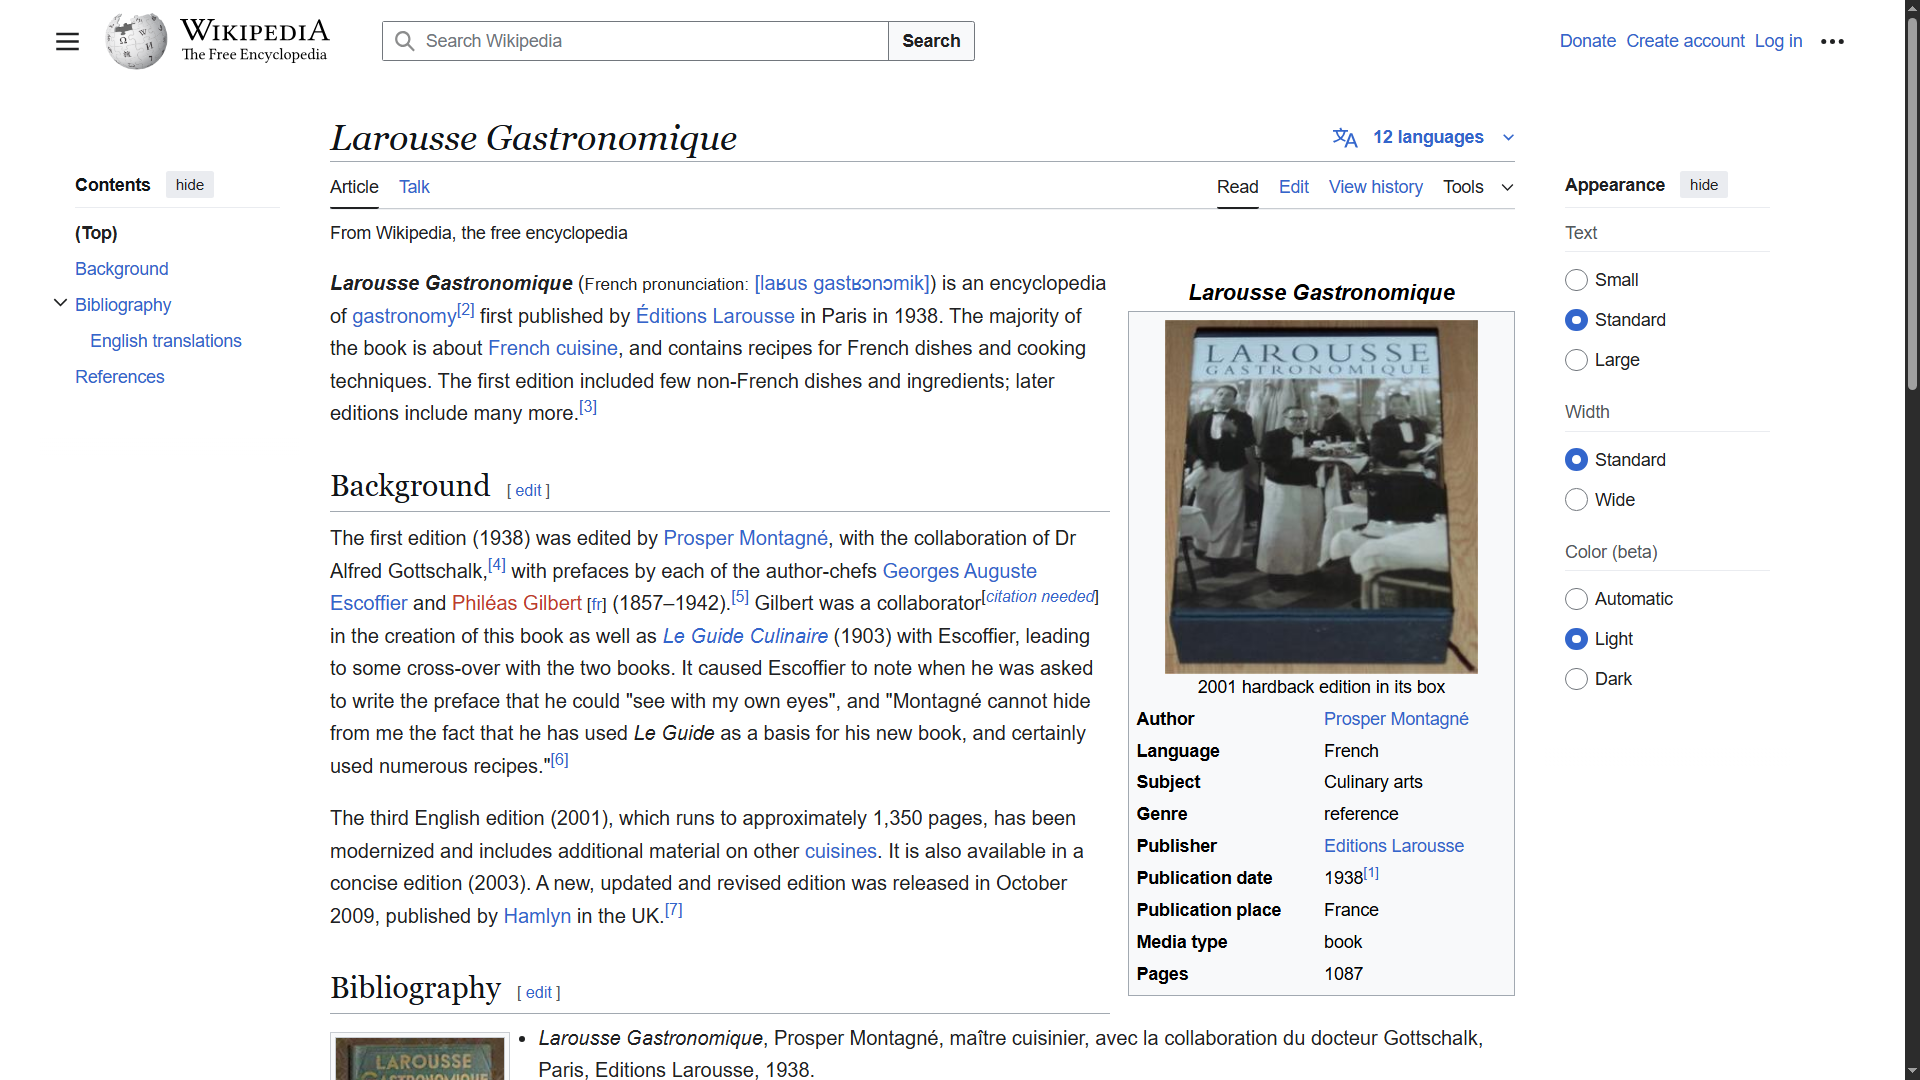Jump to Background in contents
1920x1080 pixels.
click(122, 269)
